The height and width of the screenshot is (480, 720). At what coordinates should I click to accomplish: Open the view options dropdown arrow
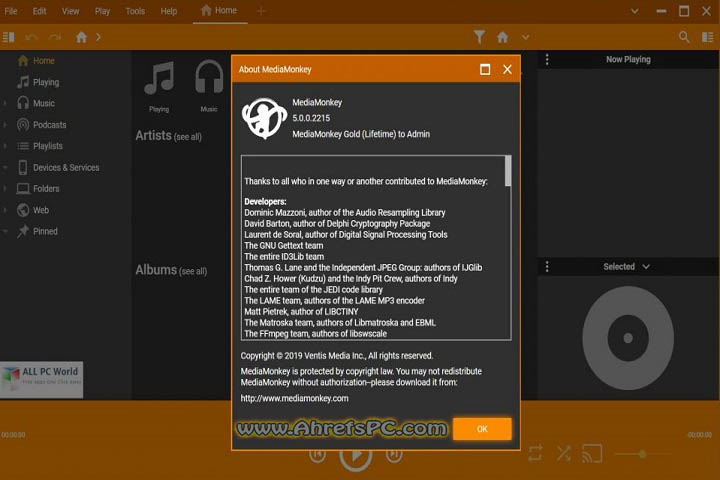click(x=525, y=37)
